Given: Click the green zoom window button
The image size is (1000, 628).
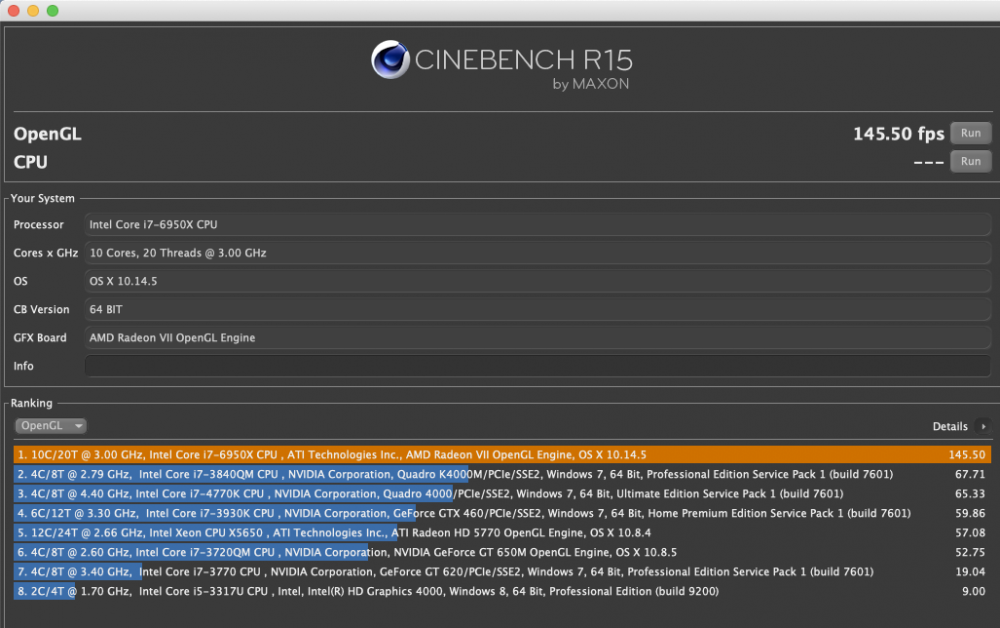Looking at the screenshot, I should tap(53, 10).
